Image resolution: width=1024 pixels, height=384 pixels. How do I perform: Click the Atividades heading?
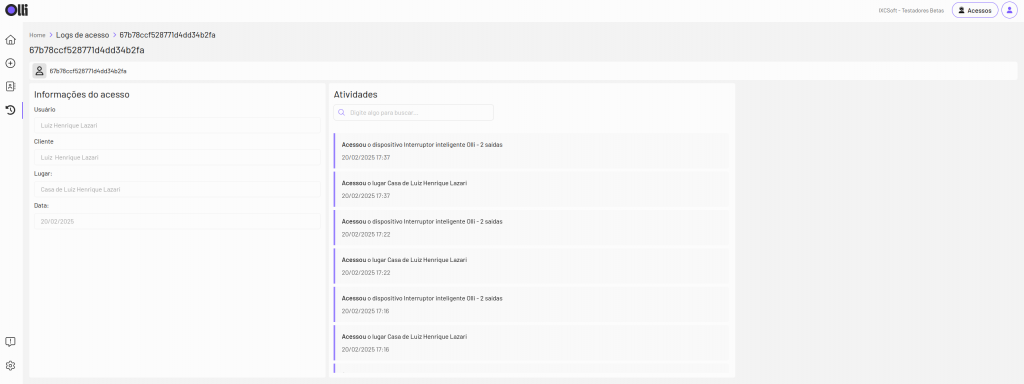pos(355,95)
